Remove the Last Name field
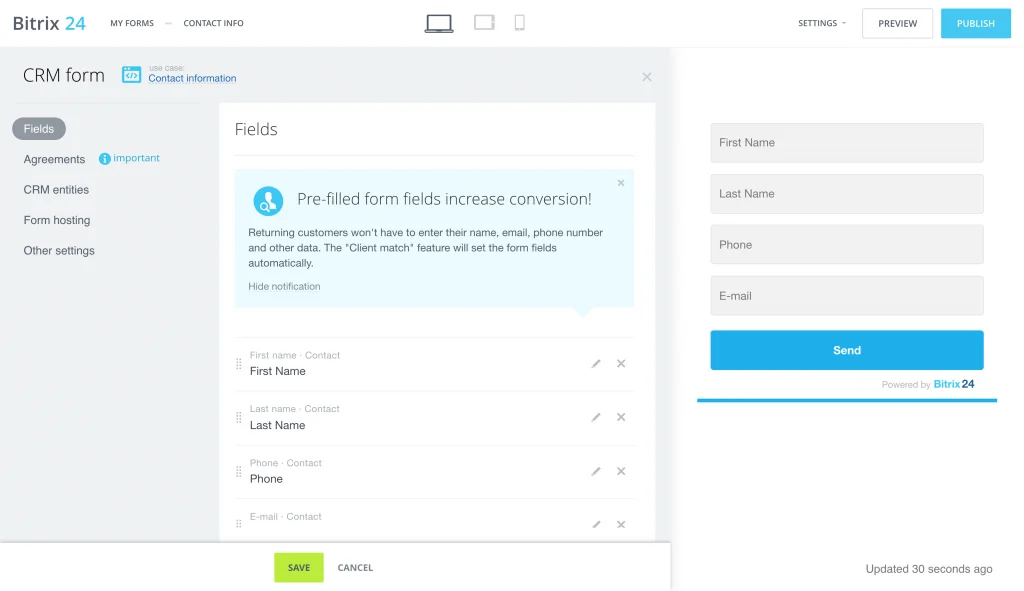The image size is (1024, 591). click(621, 418)
